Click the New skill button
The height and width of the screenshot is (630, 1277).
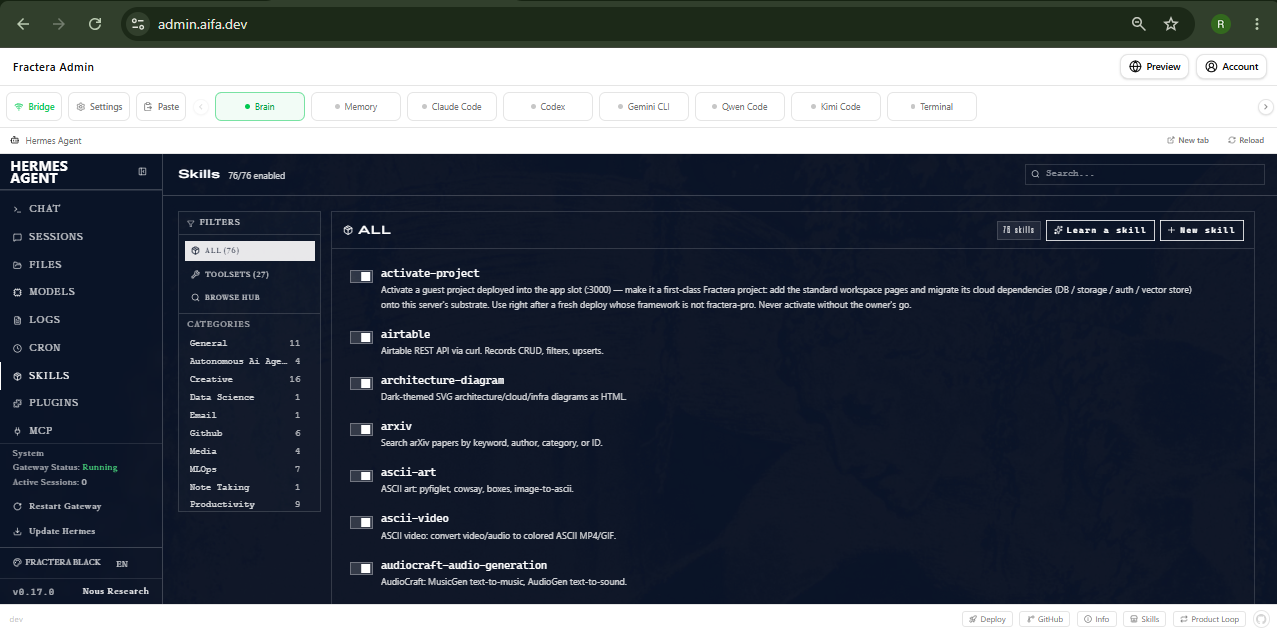pyautogui.click(x=1201, y=230)
